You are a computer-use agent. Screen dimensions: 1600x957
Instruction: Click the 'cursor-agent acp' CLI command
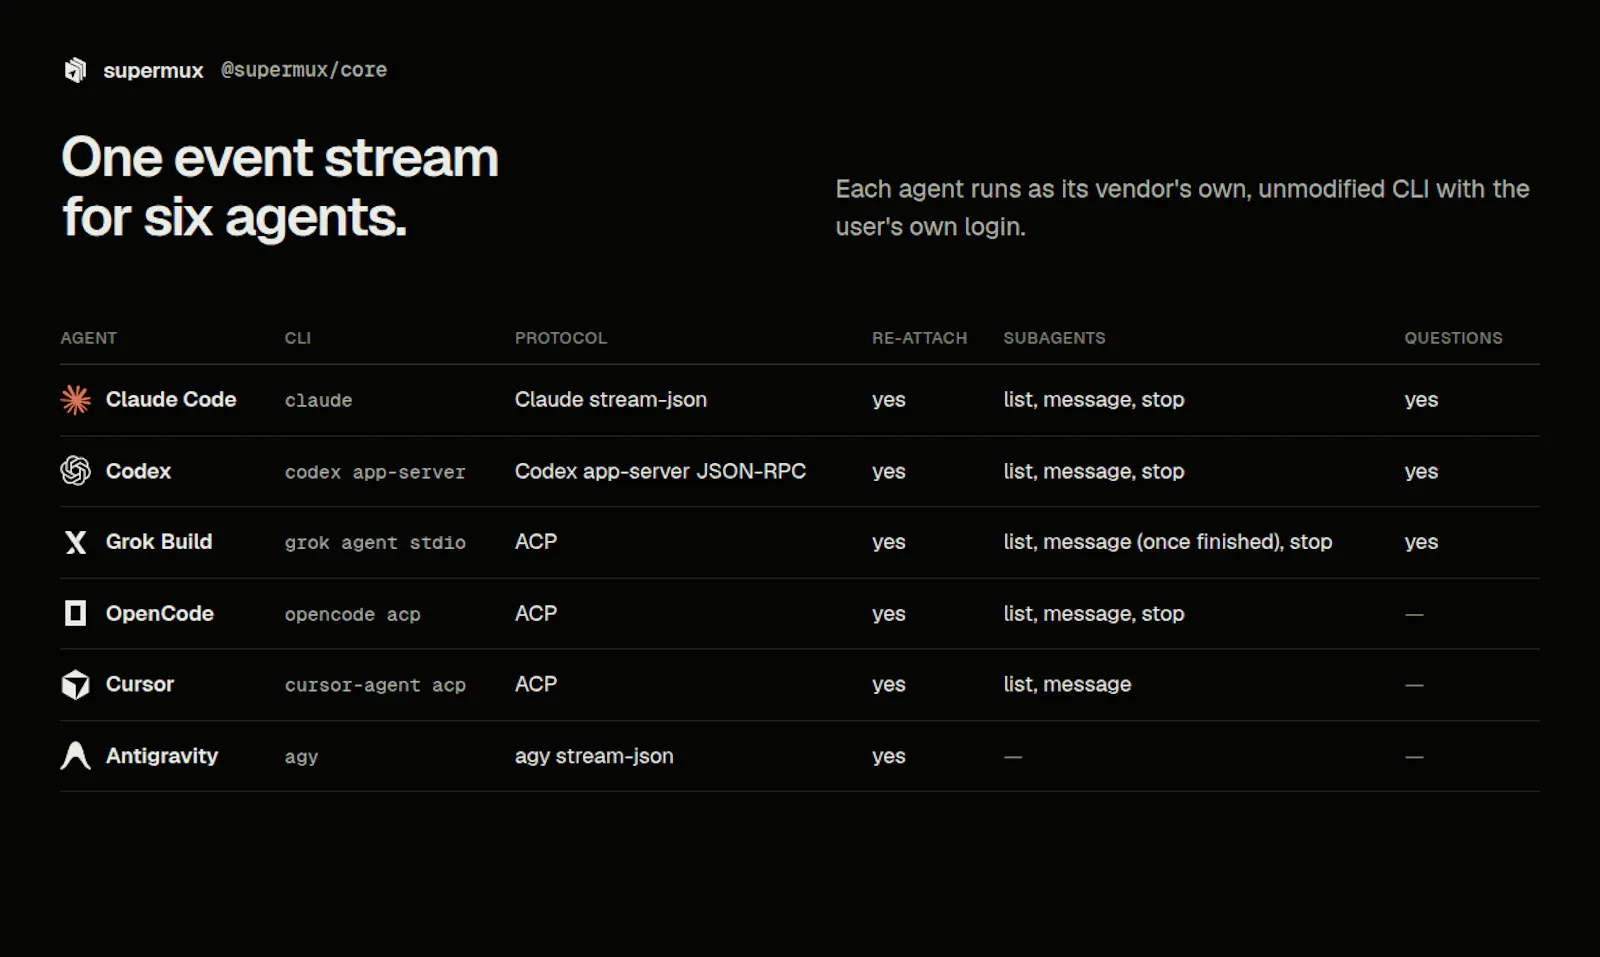coord(375,685)
